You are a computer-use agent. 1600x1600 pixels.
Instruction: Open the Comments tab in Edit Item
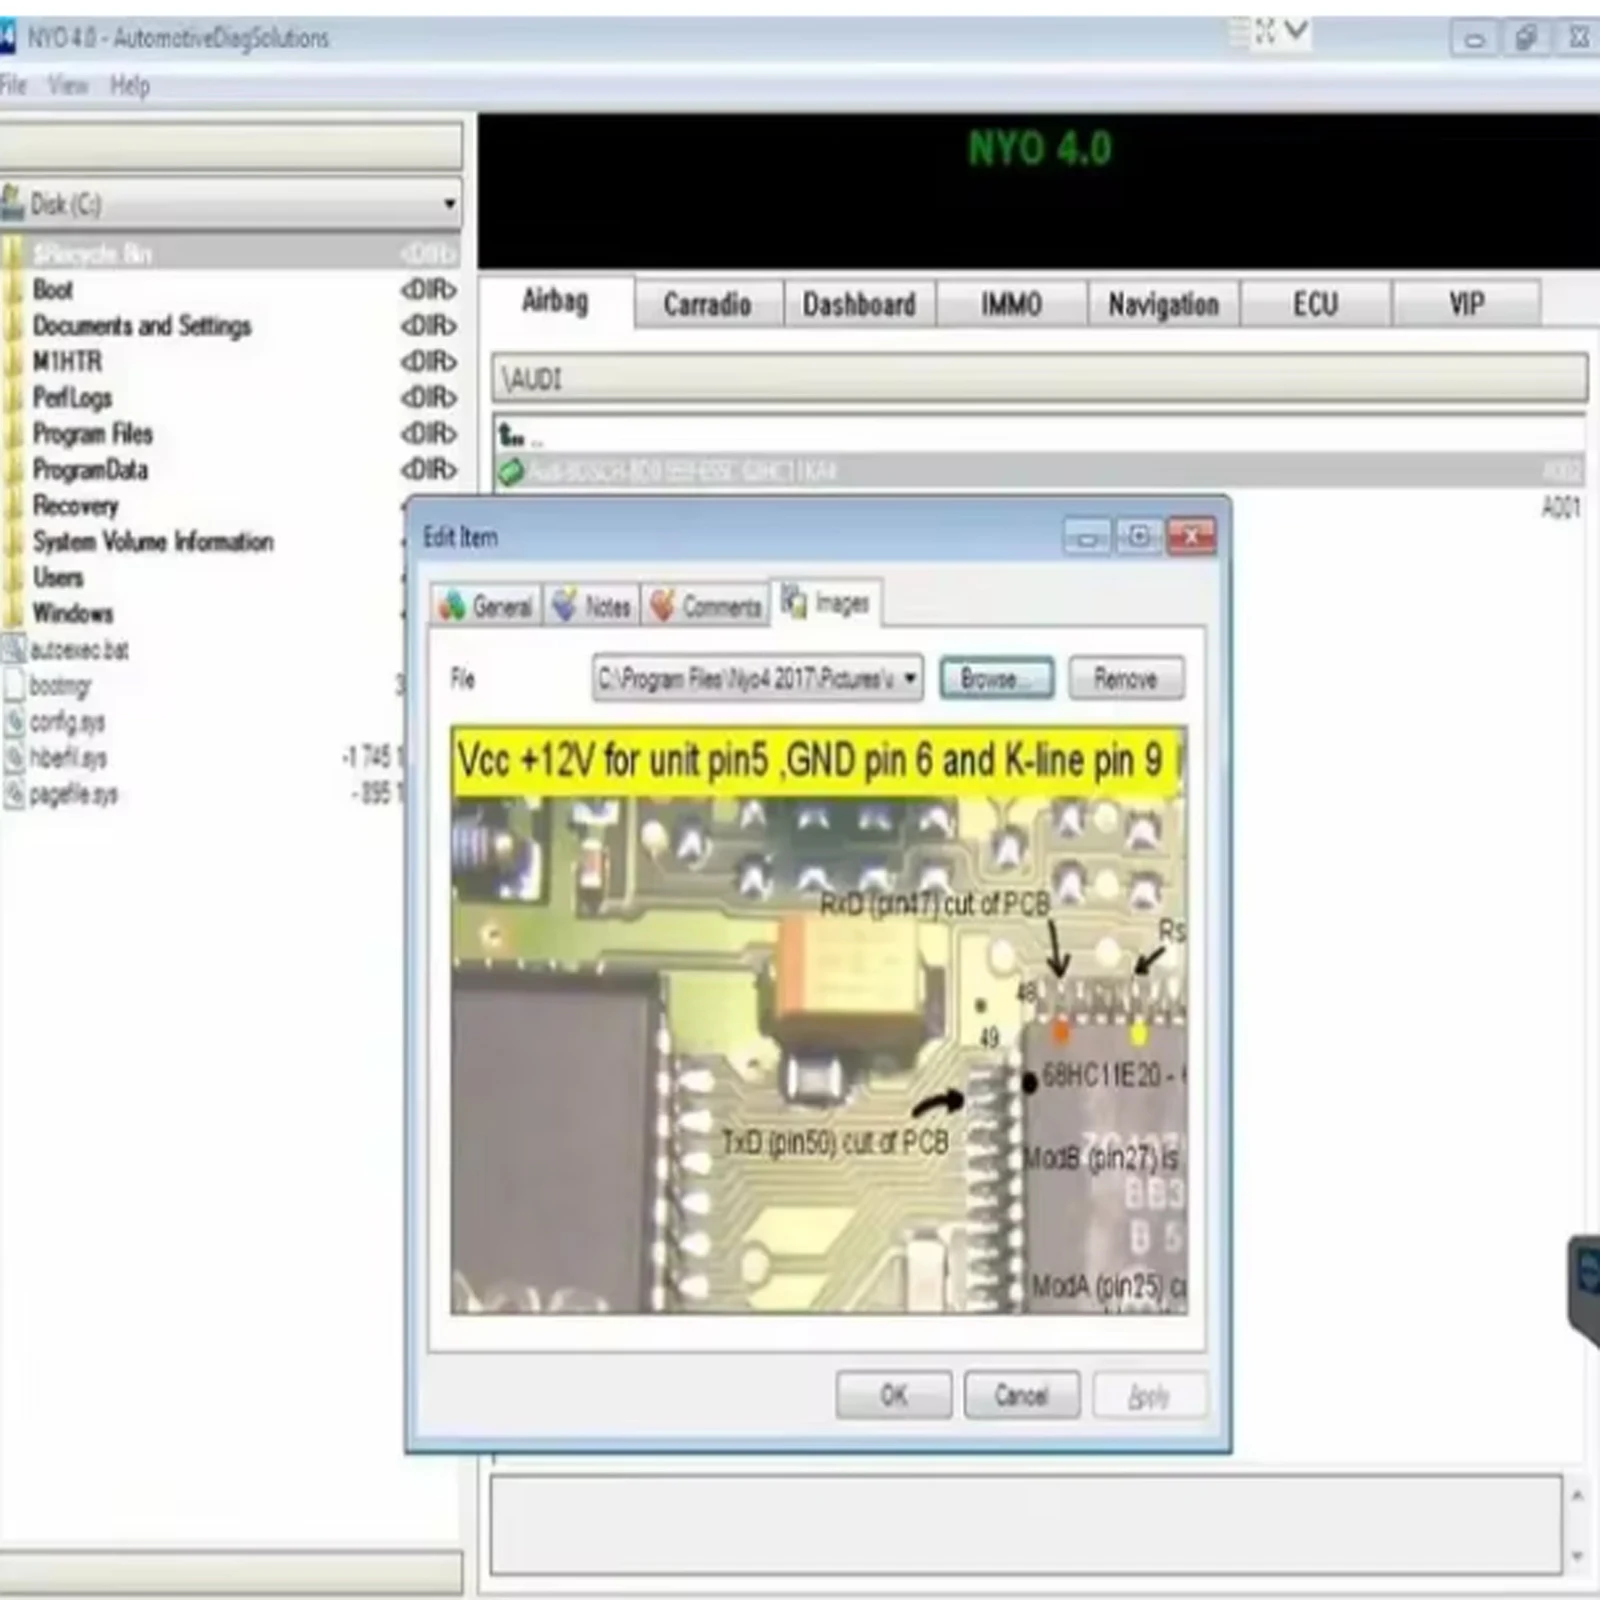point(706,605)
